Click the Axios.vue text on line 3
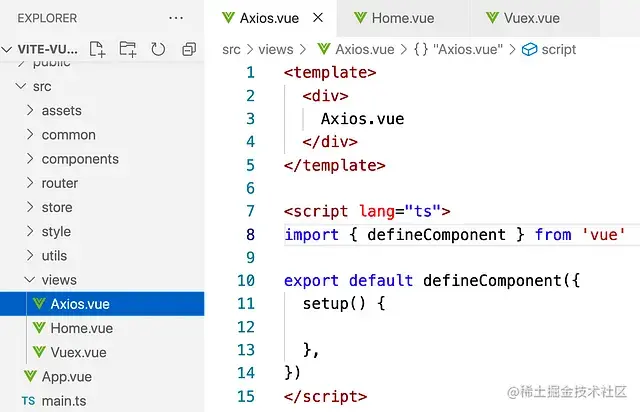Screen dimensions: 640x412 pyautogui.click(x=362, y=119)
